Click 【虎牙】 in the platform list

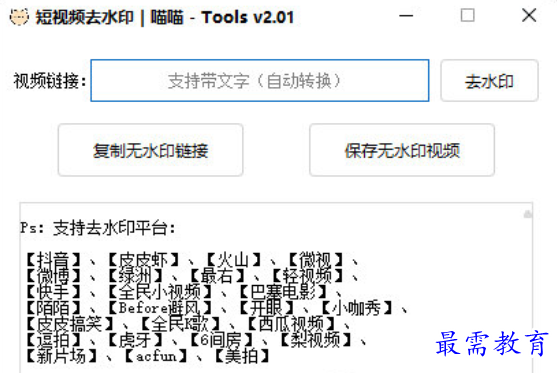pos(135,340)
